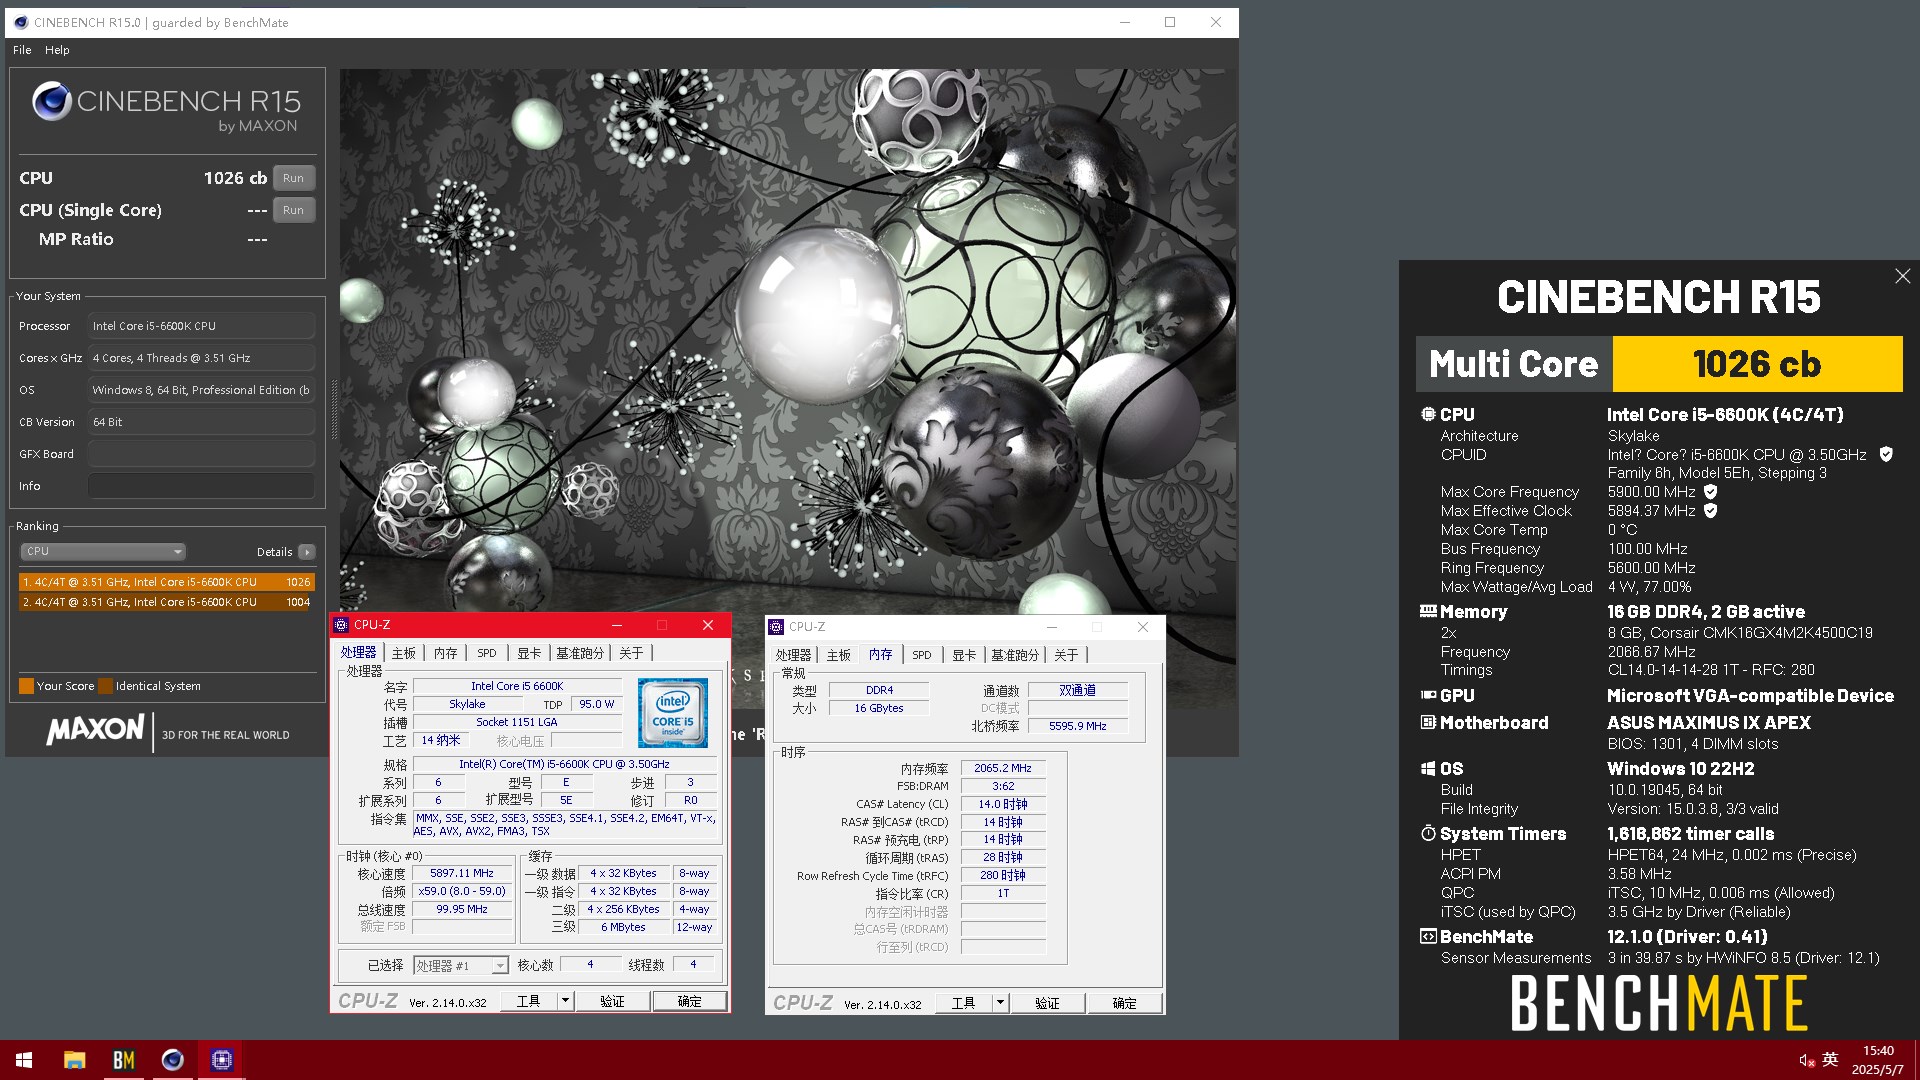Open 工具 dropdown arrow in memory CPU-Z window
This screenshot has width=1920, height=1080.
pos(1000,1003)
